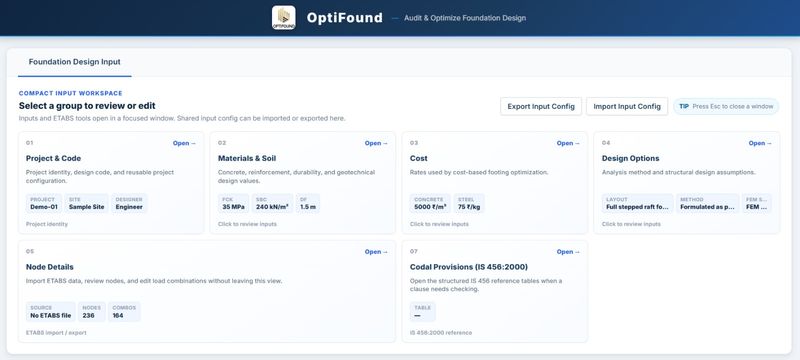Click the Concrete 5000 ₹/m³ chip
The width and height of the screenshot is (800, 360).
430,203
